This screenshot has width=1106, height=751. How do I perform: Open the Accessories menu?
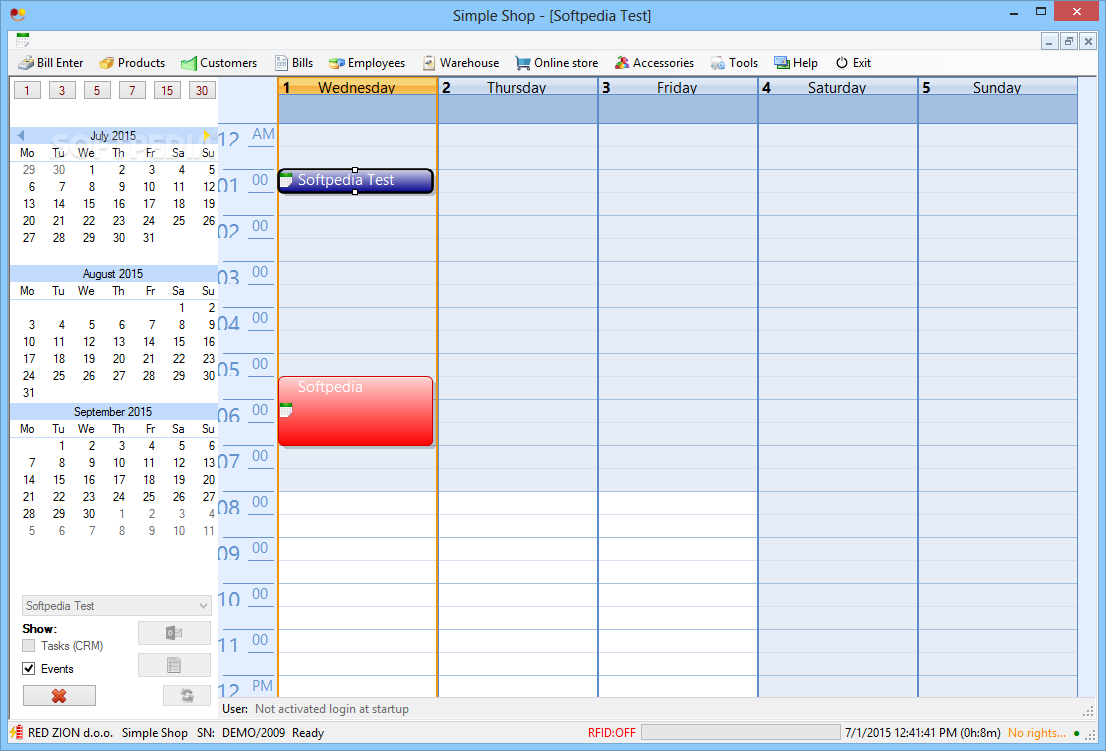click(x=654, y=63)
